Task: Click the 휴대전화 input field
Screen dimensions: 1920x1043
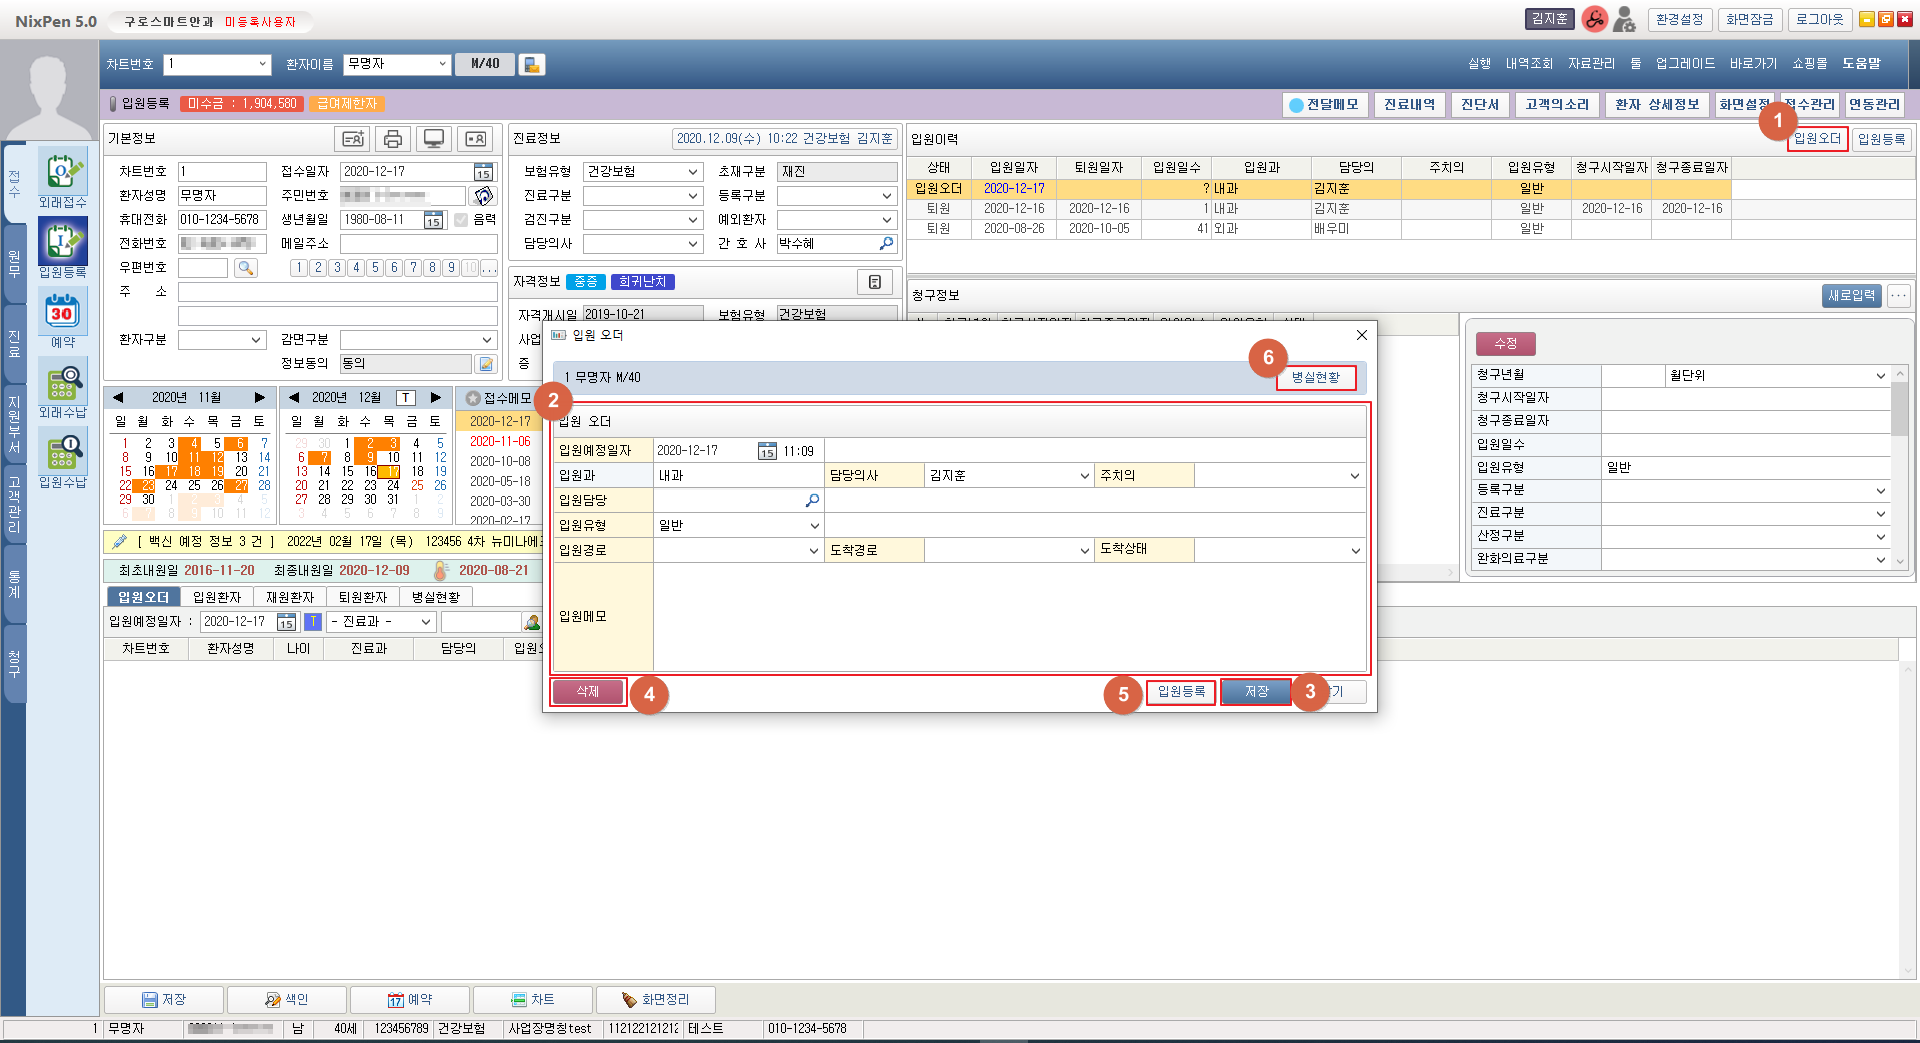Action: click(x=222, y=220)
